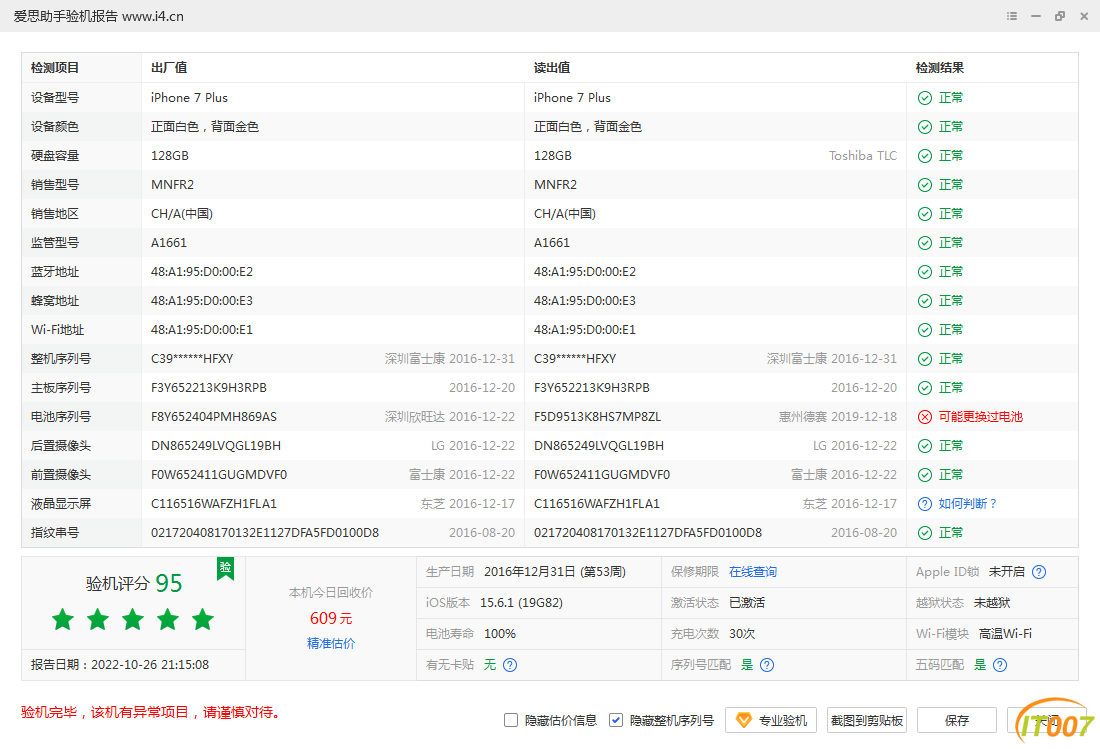Restore down the 验机报告 window
The width and height of the screenshot is (1100, 749).
1060,16
